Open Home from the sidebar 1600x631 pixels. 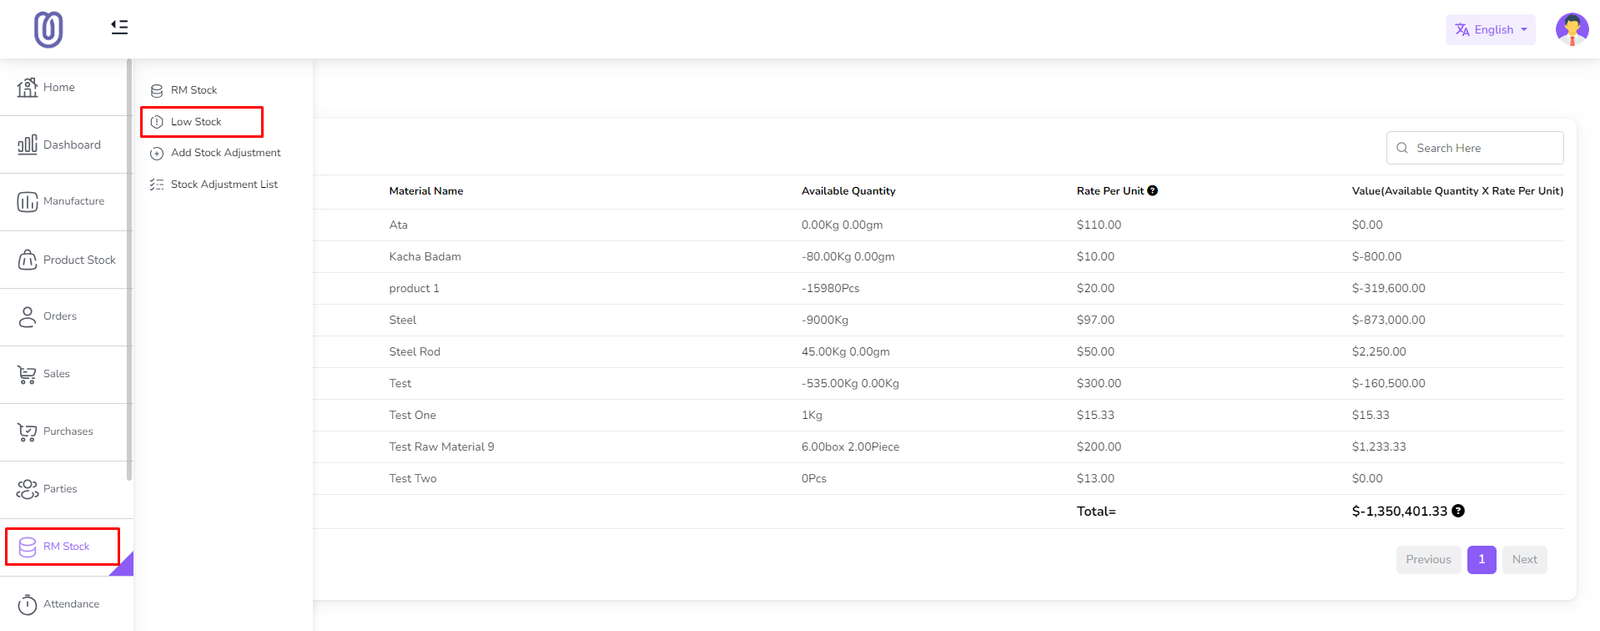(x=59, y=88)
